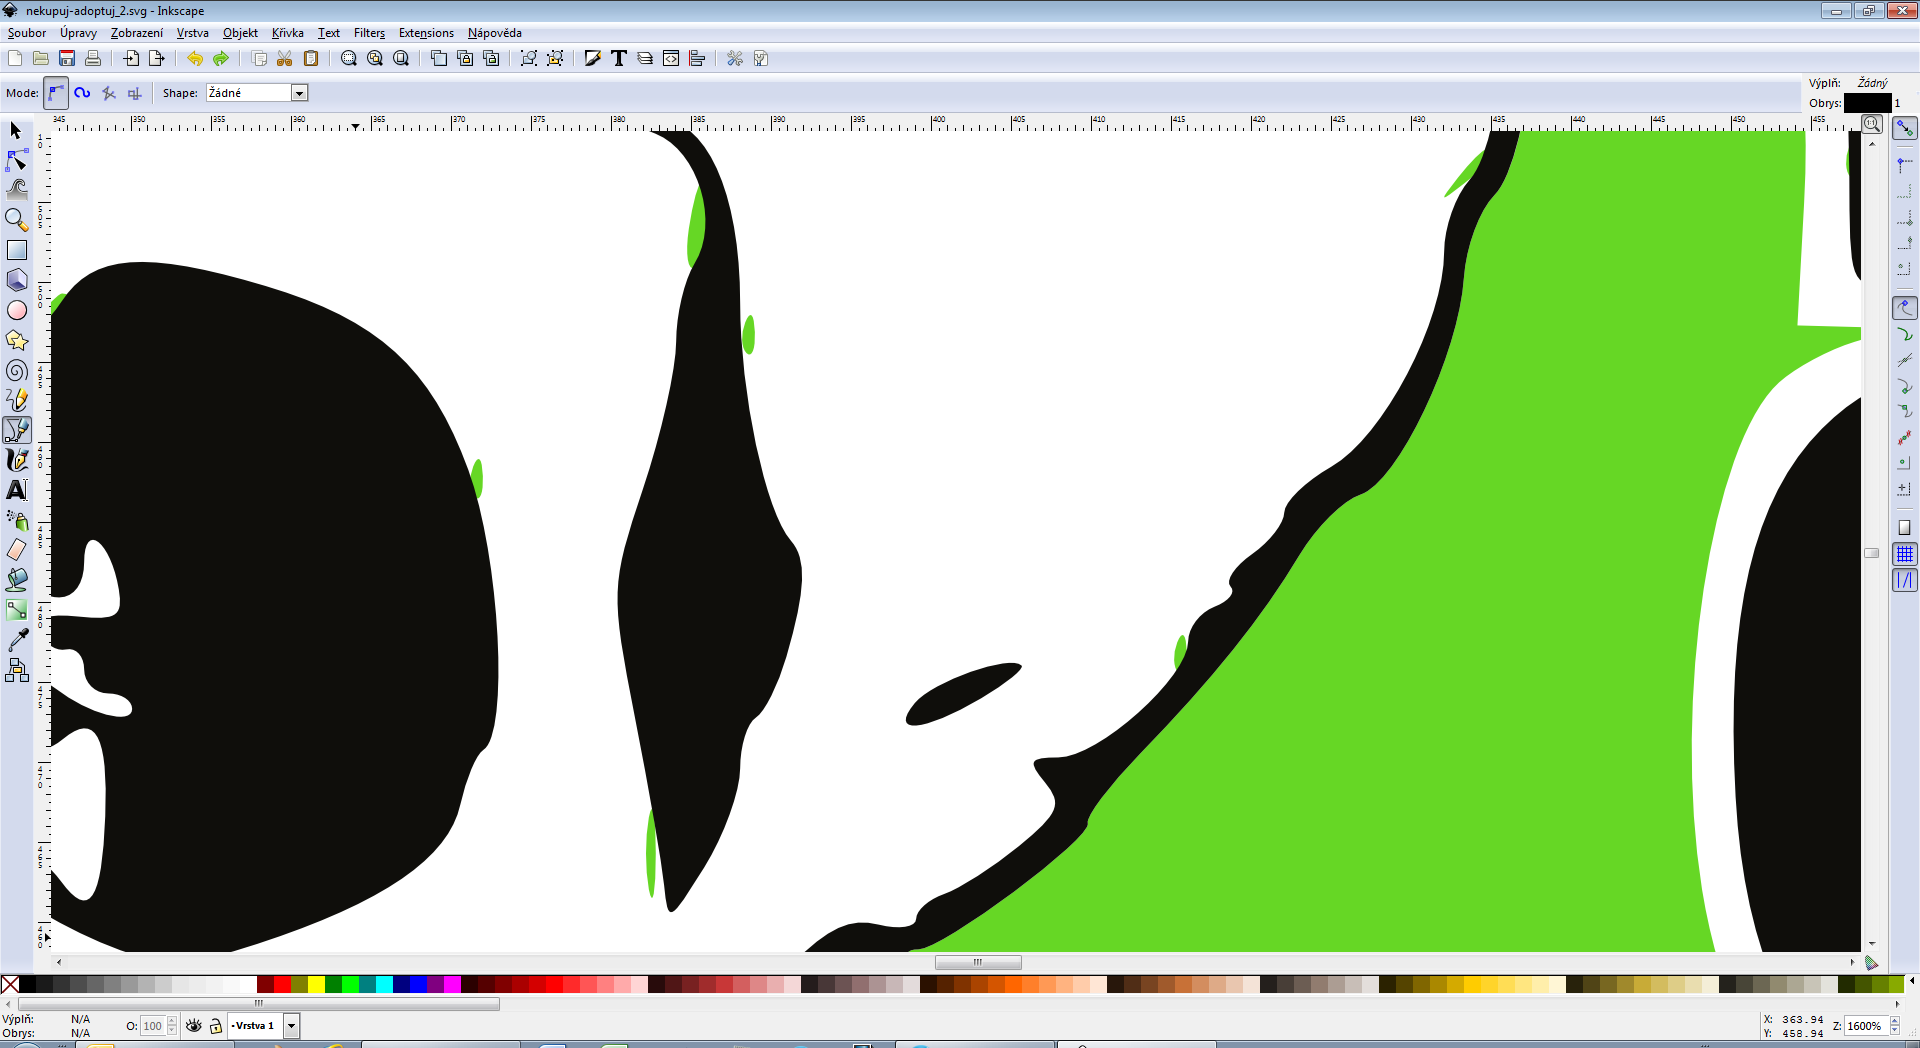This screenshot has width=1920, height=1048.
Task: Open the Align and Distribute icon
Action: pos(697,58)
